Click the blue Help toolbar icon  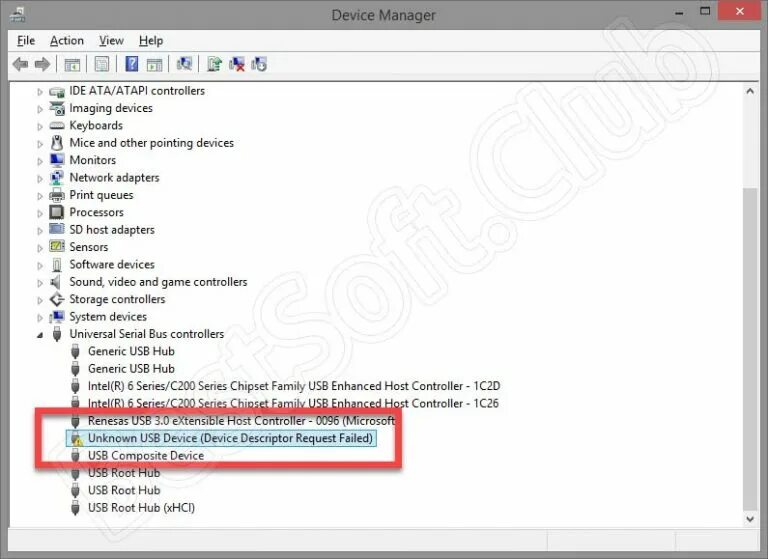coord(132,64)
